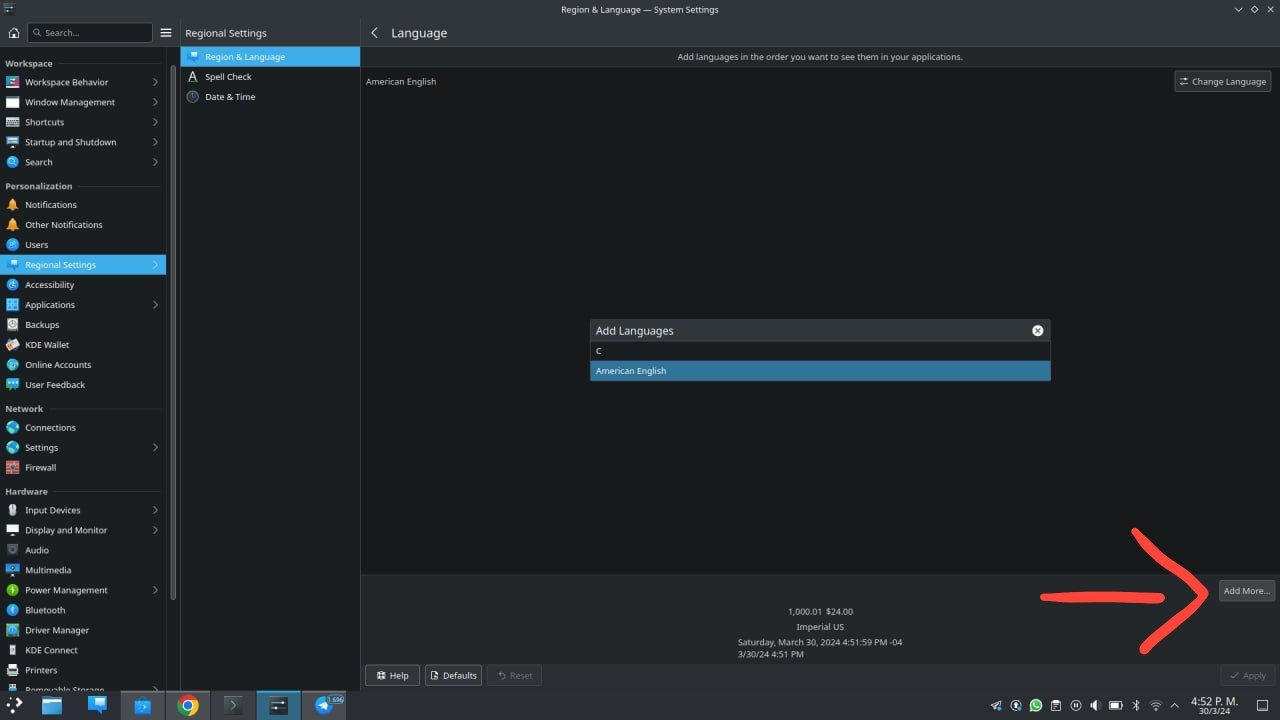Open Backups settings
The image size is (1280, 720).
click(x=83, y=325)
